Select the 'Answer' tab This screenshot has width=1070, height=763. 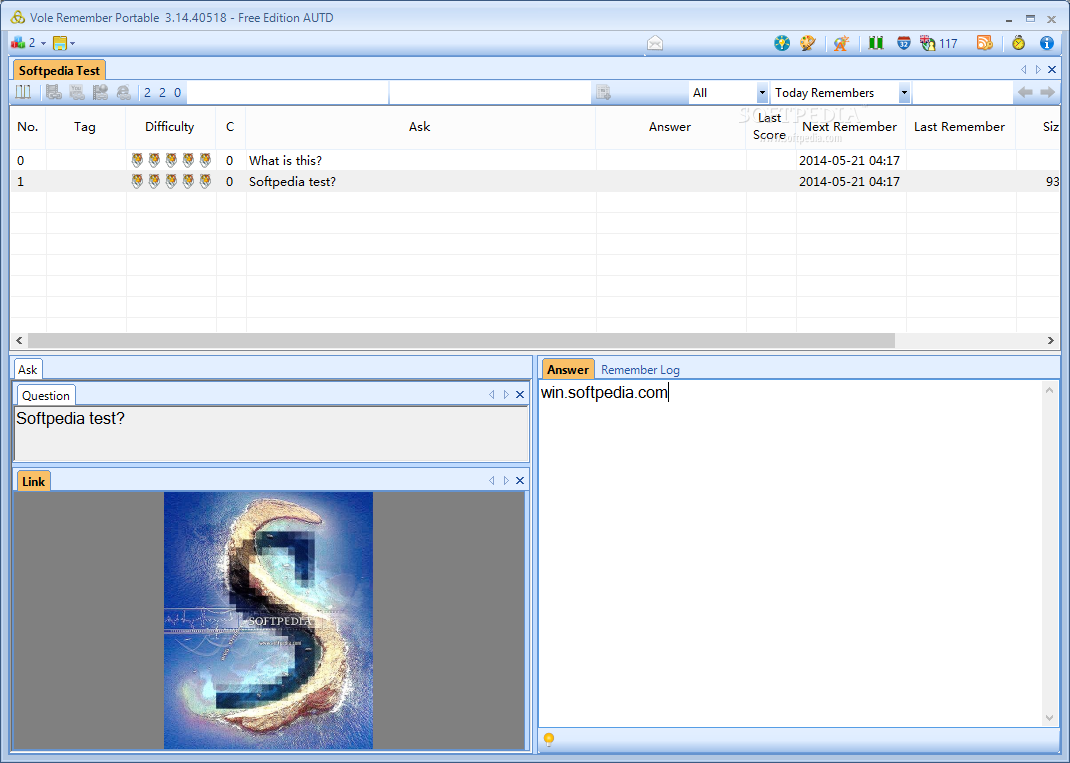(x=568, y=369)
